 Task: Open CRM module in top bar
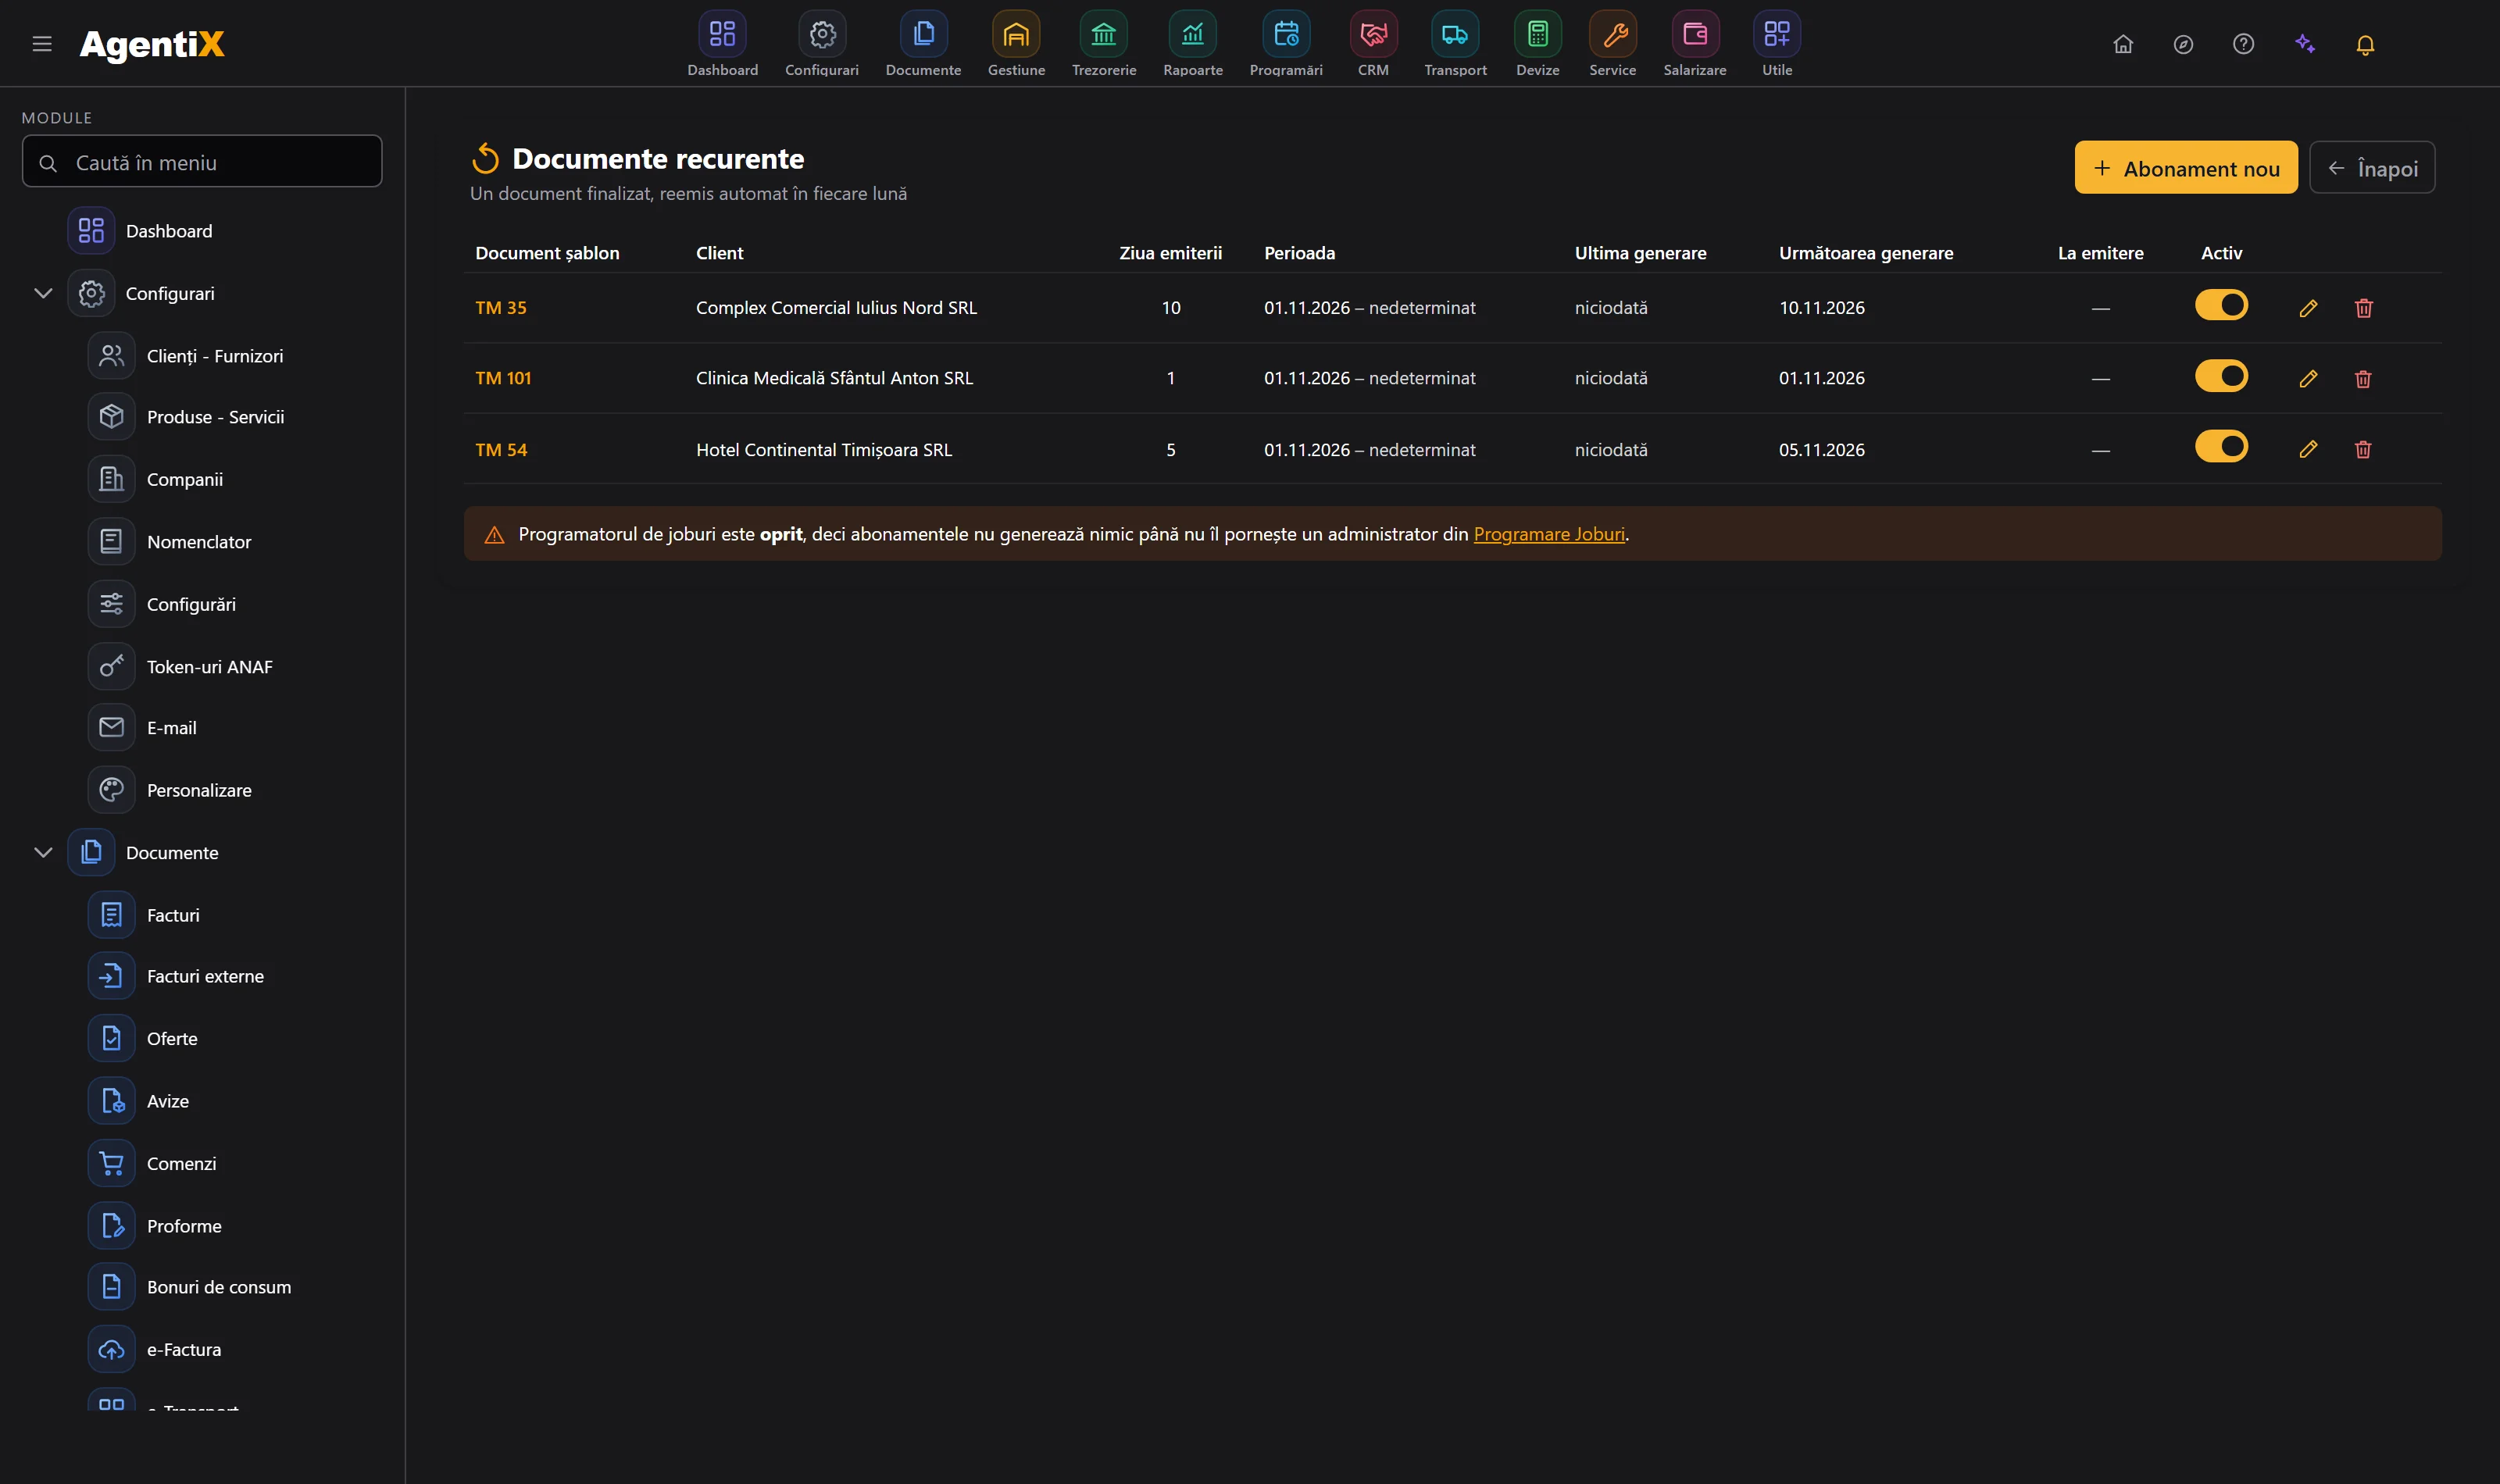(x=1373, y=44)
